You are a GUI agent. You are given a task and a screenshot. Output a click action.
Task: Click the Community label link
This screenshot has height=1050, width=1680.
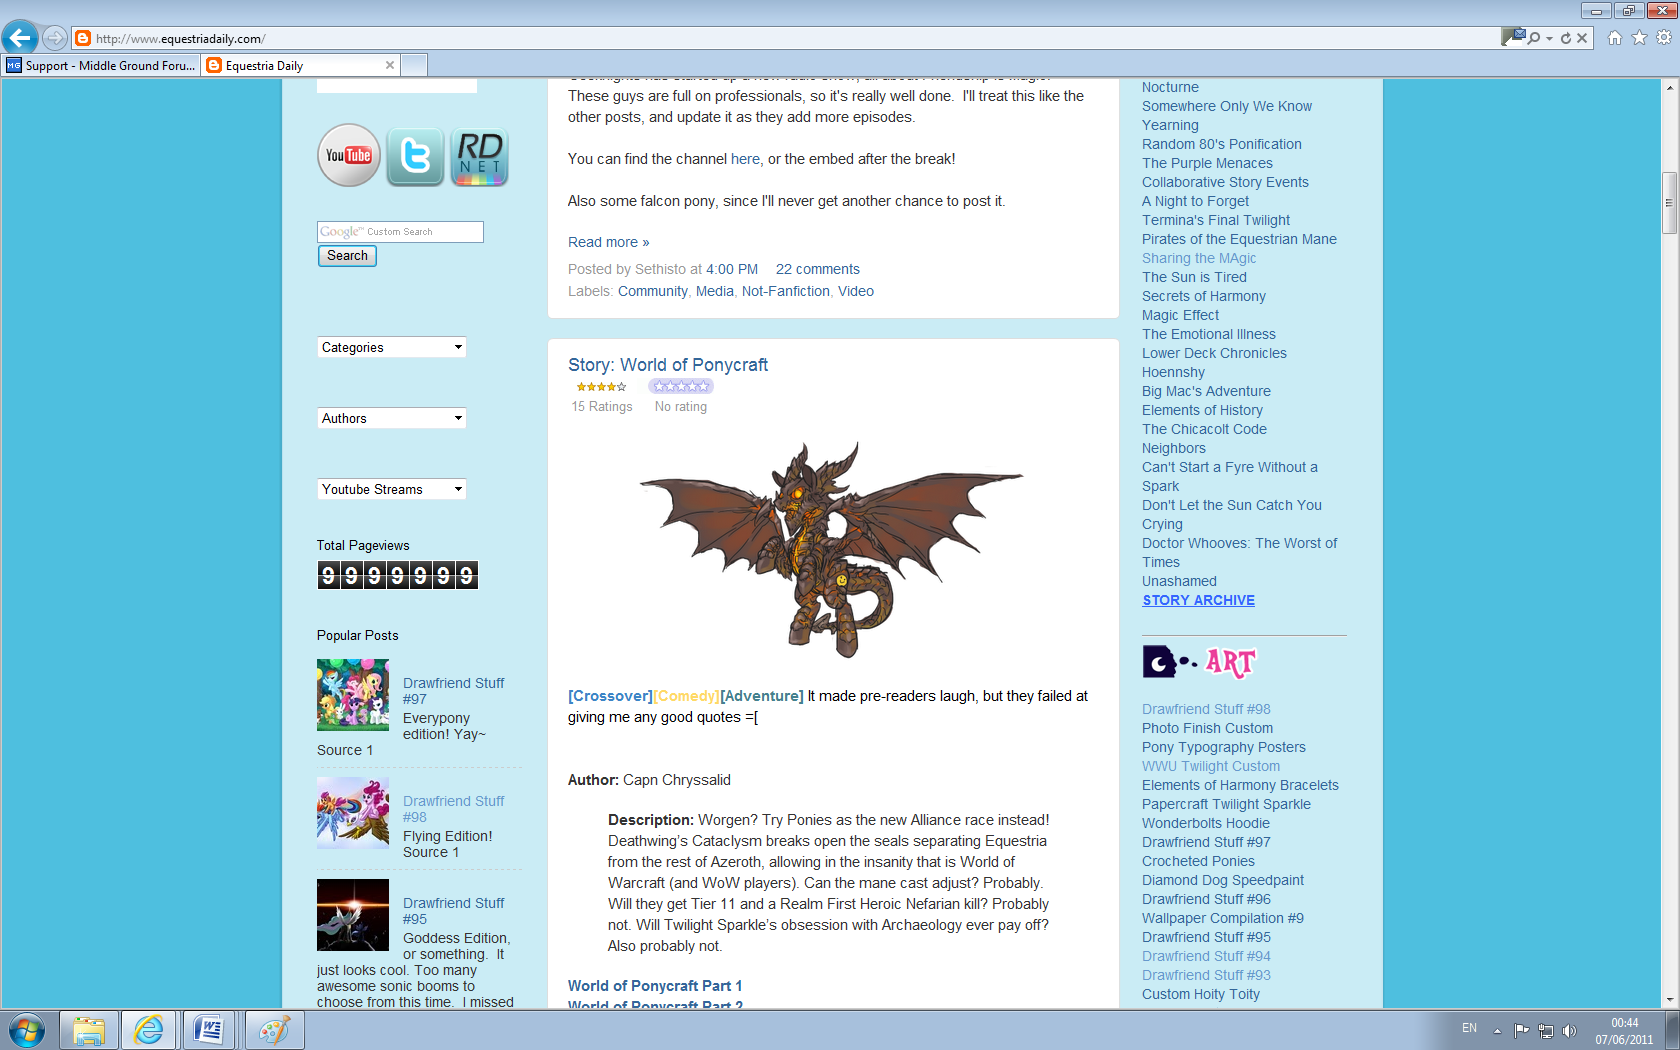click(653, 291)
